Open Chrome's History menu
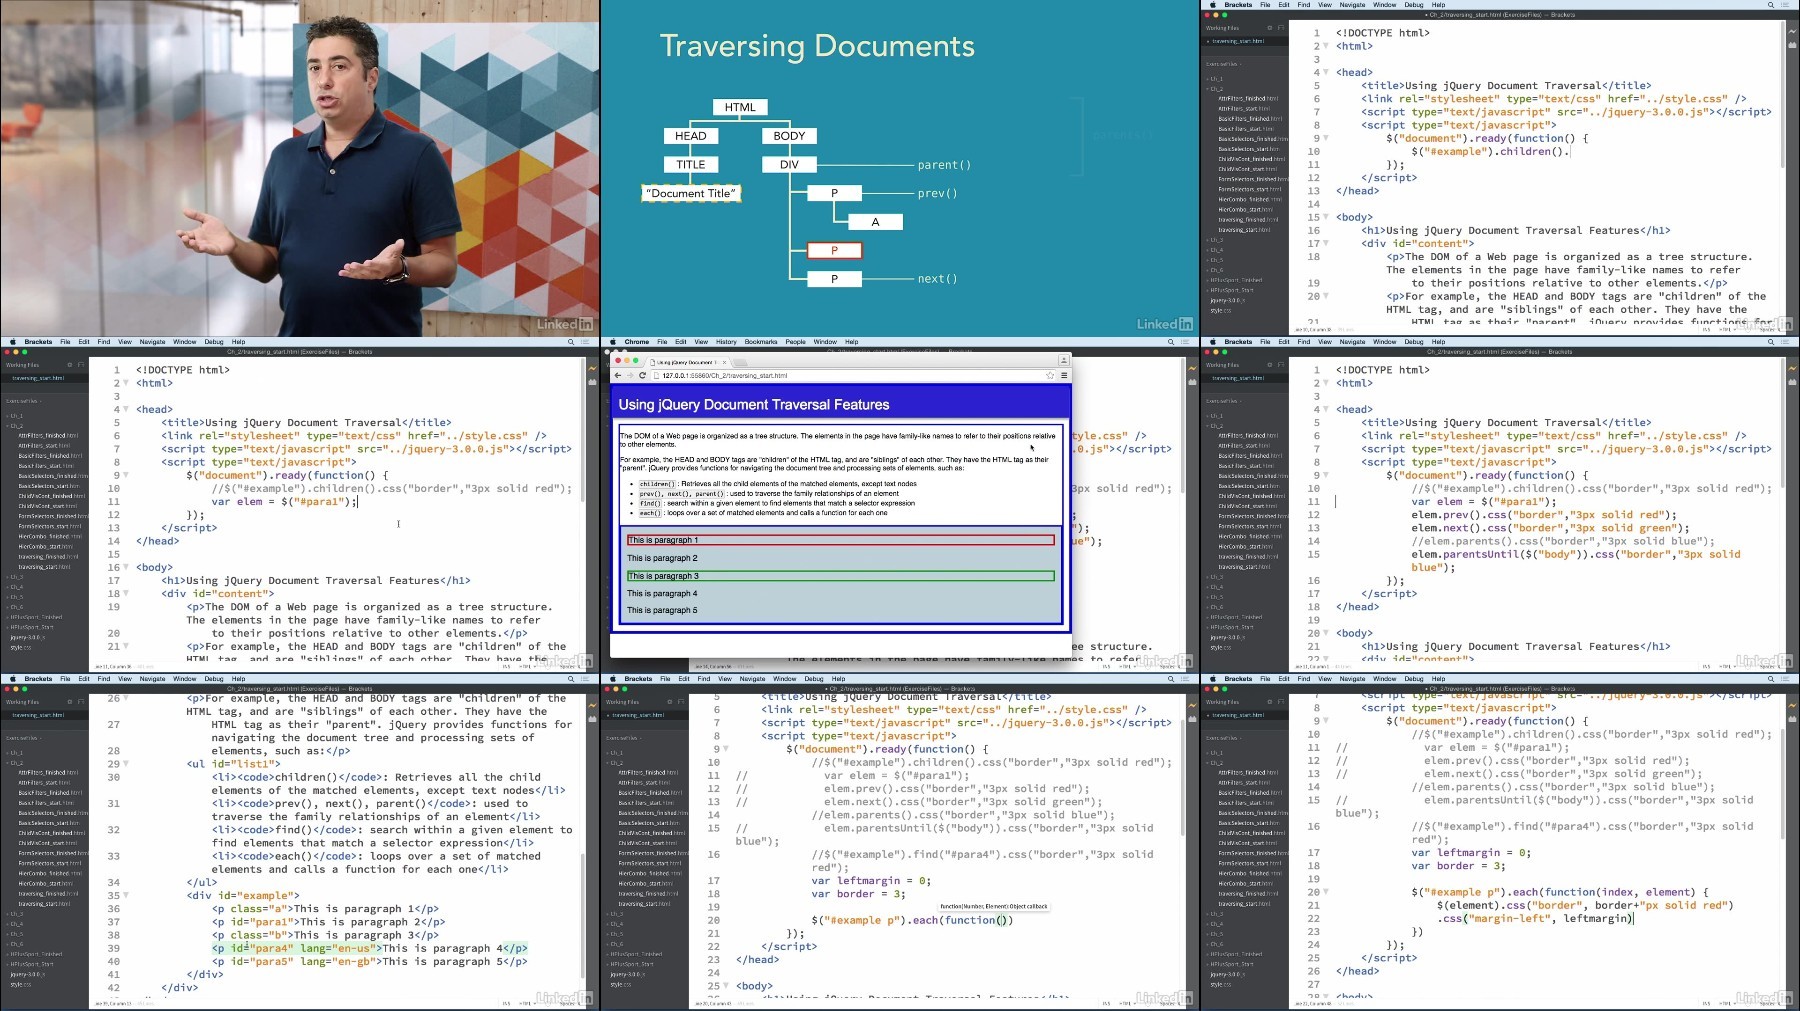Screen dimensions: 1800x1011 coord(726,342)
